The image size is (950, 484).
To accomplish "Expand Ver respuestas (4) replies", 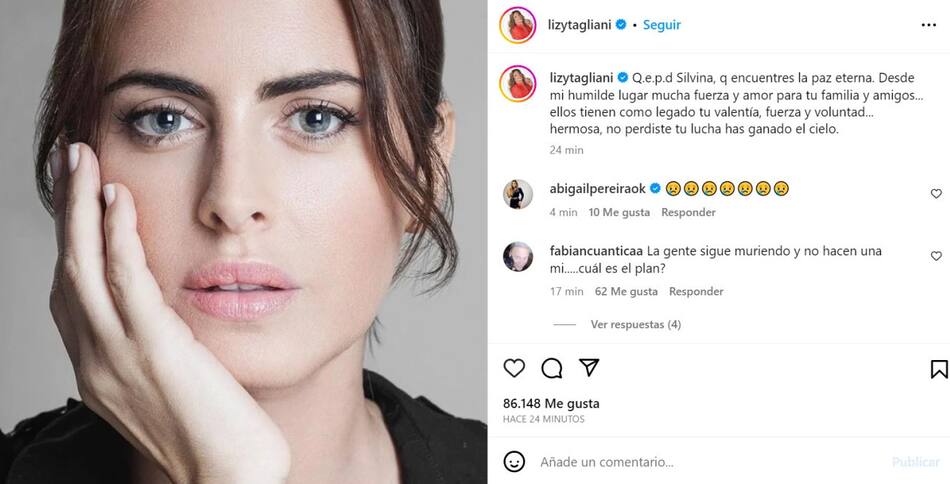I will [x=636, y=325].
